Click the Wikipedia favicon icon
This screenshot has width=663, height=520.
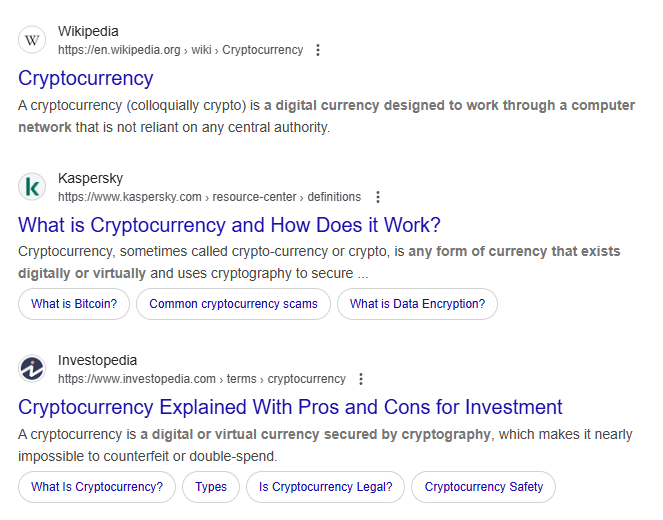(x=32, y=40)
